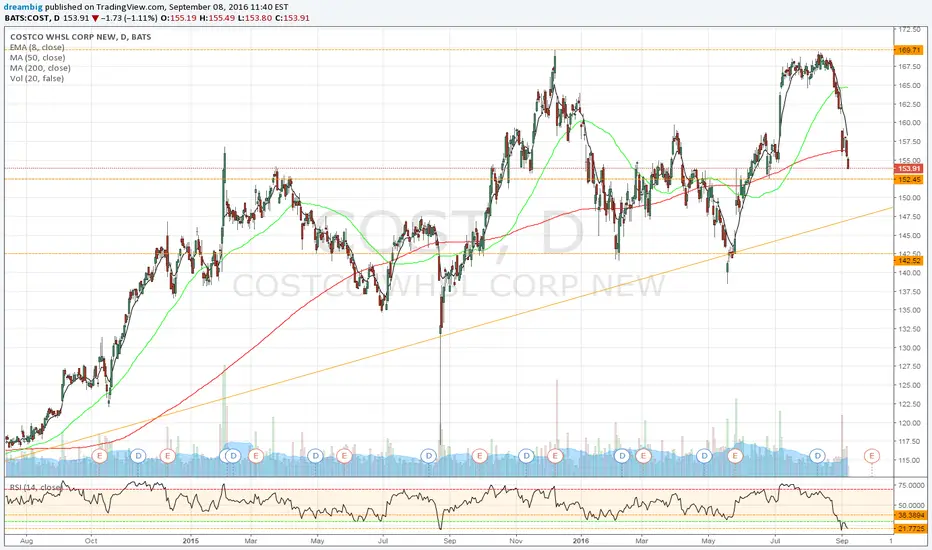This screenshot has width=932, height=550.
Task: Click the 75.0000 RSI axis tick
Action: point(910,486)
